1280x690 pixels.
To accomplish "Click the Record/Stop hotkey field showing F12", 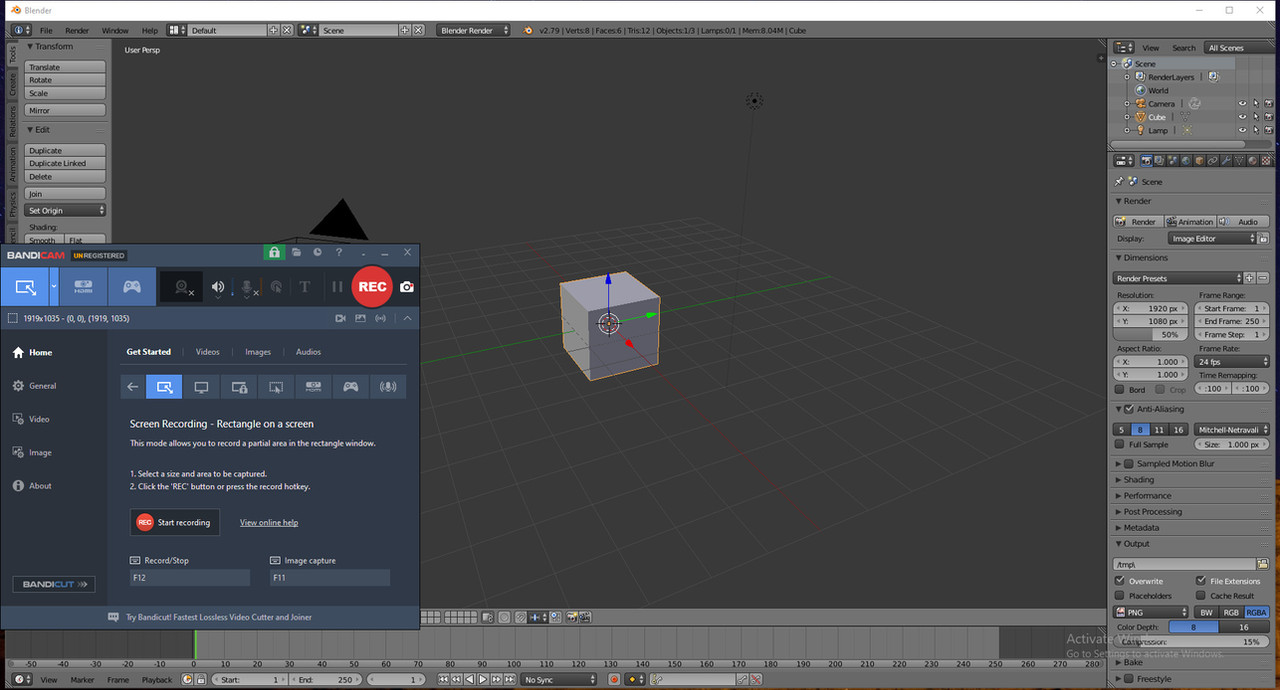I will tap(190, 578).
